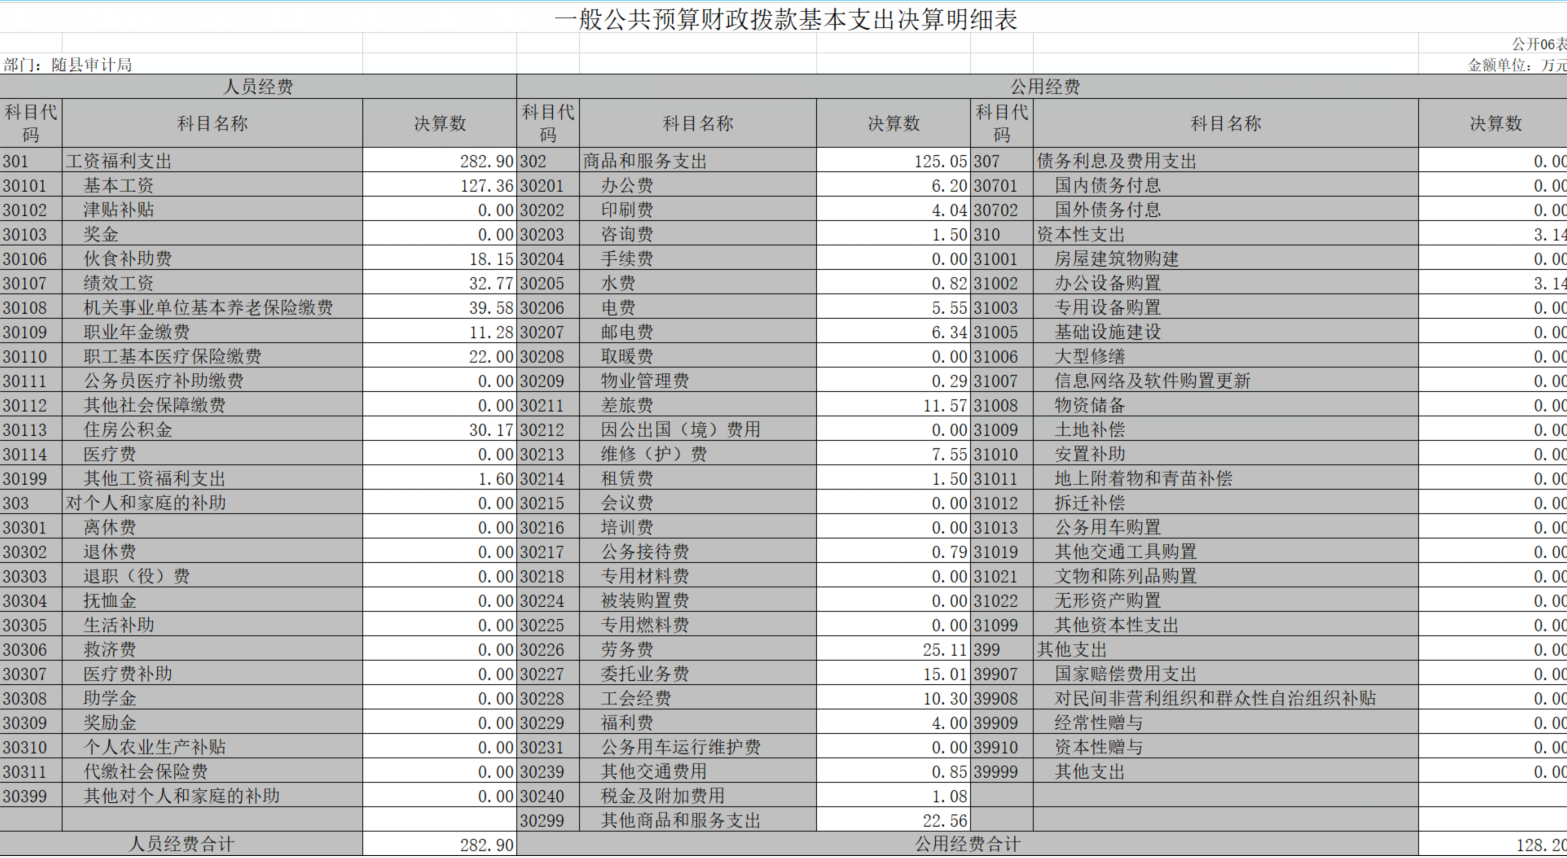Click the 邮电费 cell
The image size is (1567, 858).
point(698,332)
